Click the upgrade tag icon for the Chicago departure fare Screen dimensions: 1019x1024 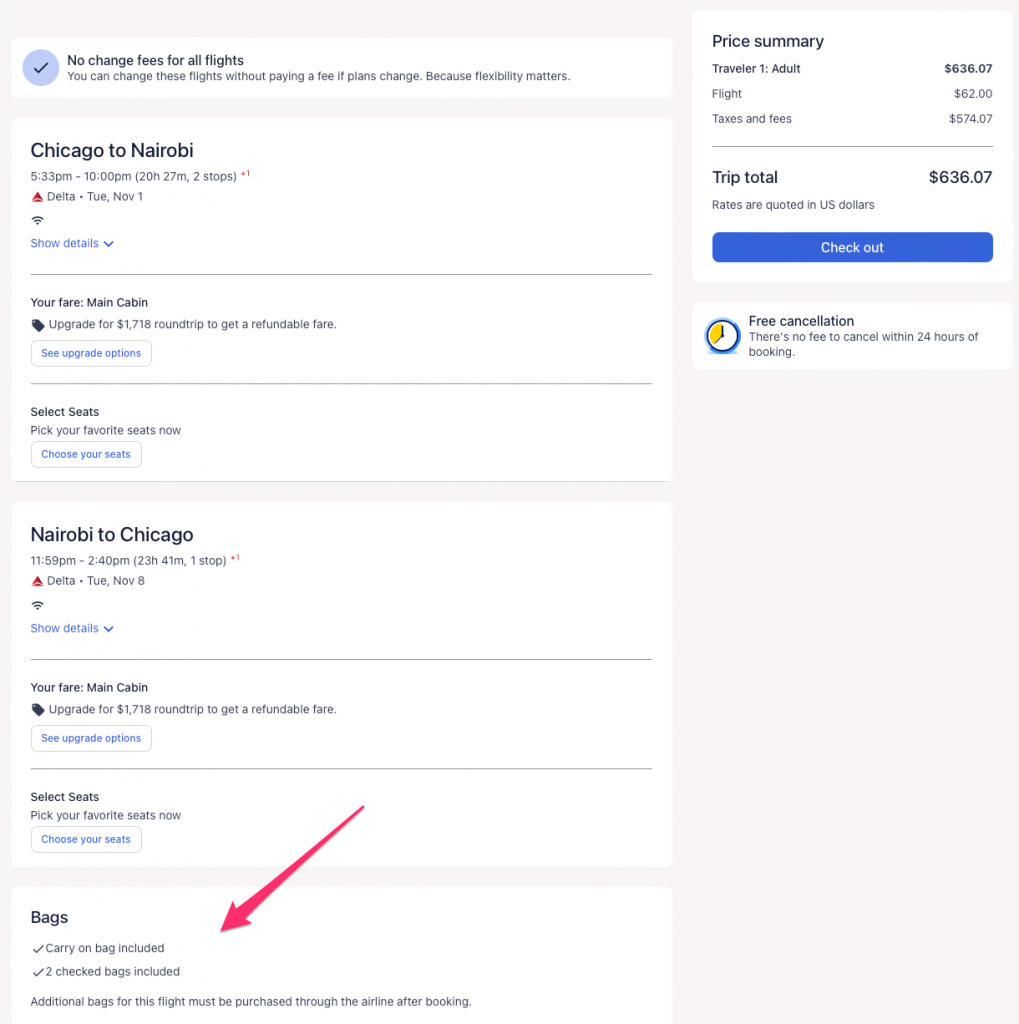click(38, 325)
